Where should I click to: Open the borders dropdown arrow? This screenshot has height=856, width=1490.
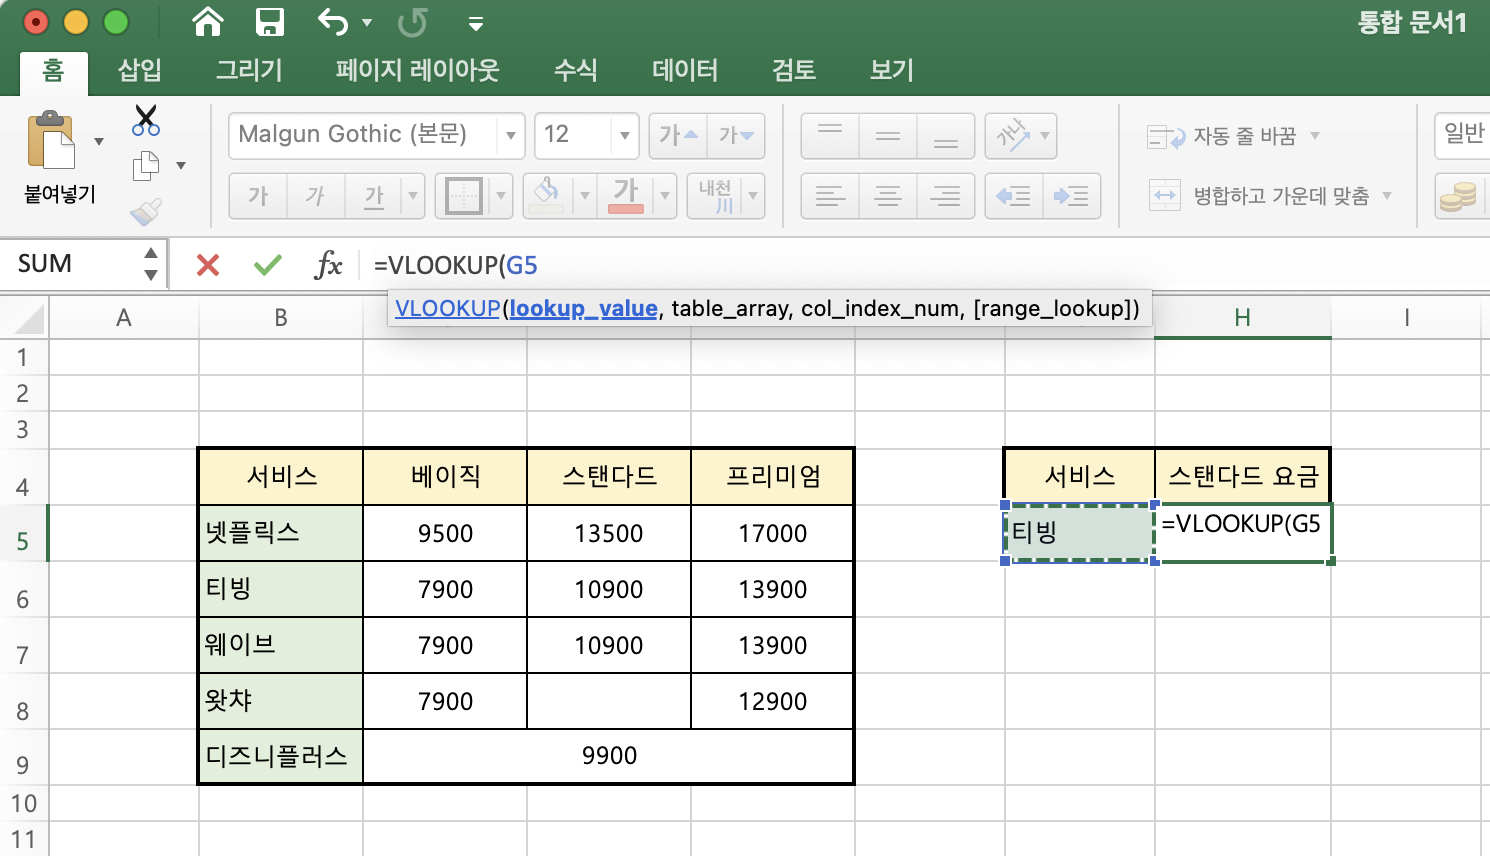coord(501,196)
